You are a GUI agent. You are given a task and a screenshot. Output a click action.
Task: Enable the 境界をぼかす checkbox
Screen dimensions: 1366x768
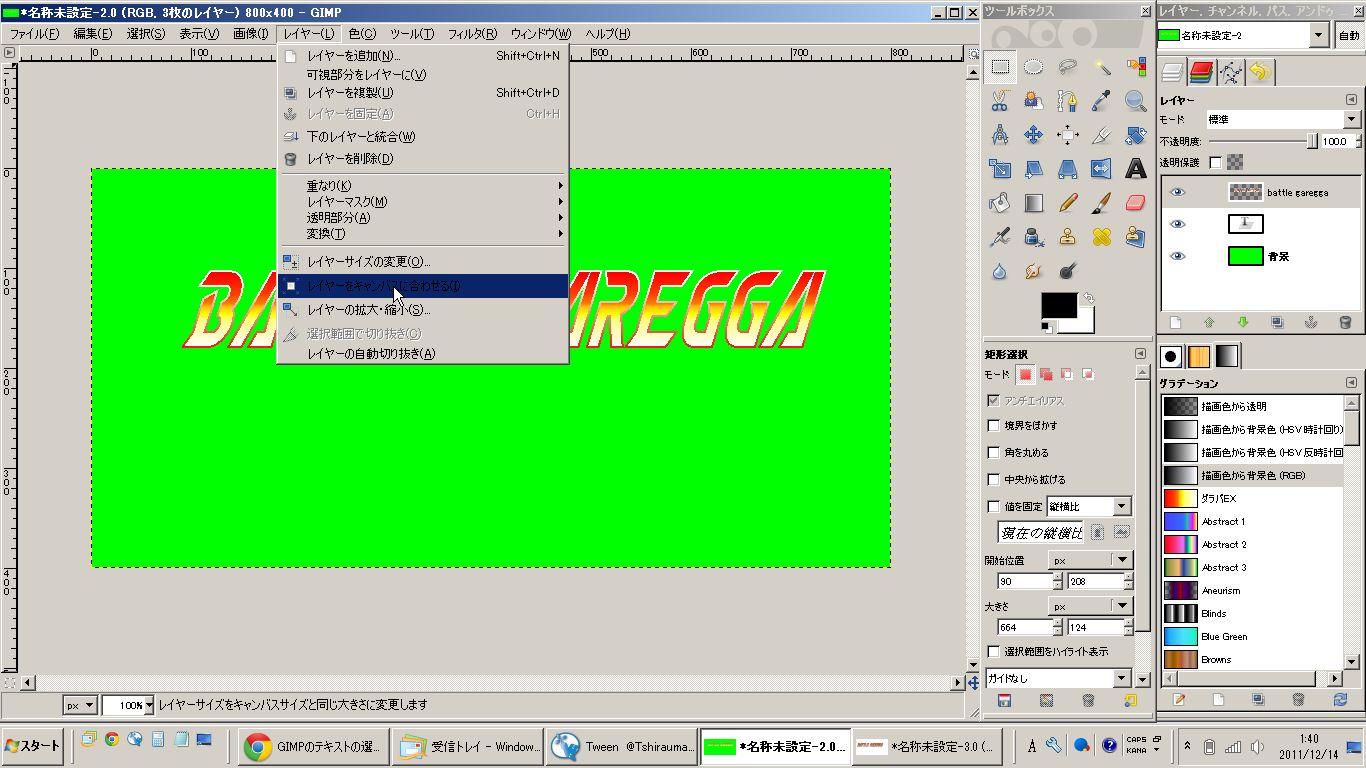pos(994,425)
